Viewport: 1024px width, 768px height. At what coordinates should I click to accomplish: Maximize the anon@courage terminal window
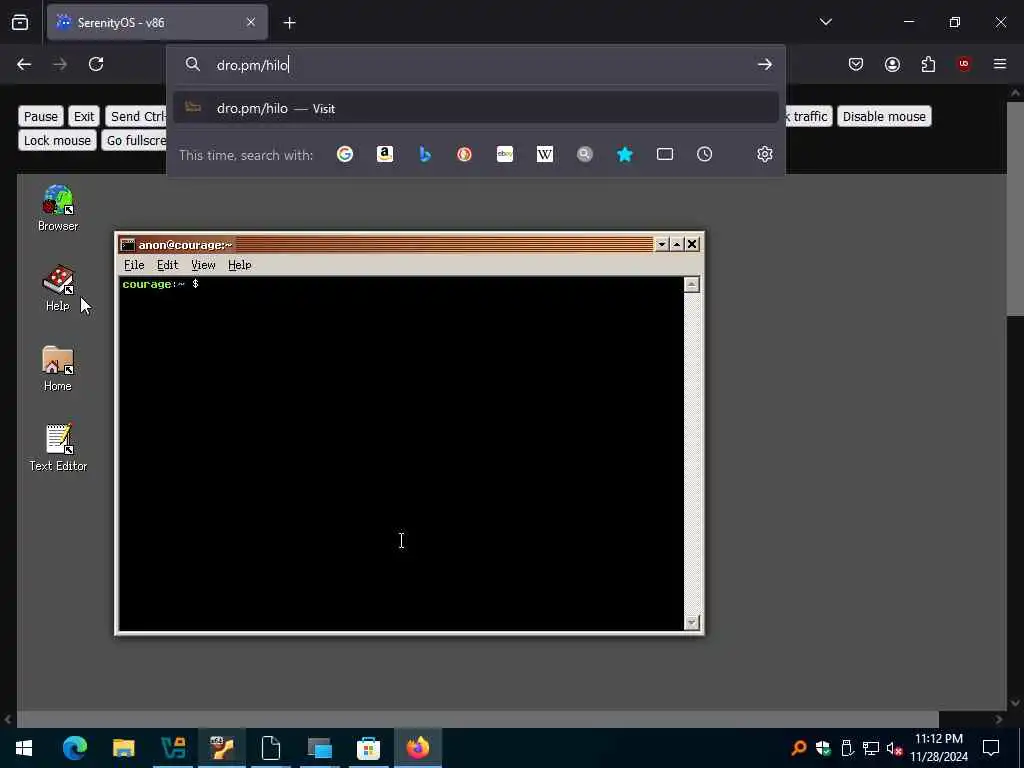[x=677, y=244]
